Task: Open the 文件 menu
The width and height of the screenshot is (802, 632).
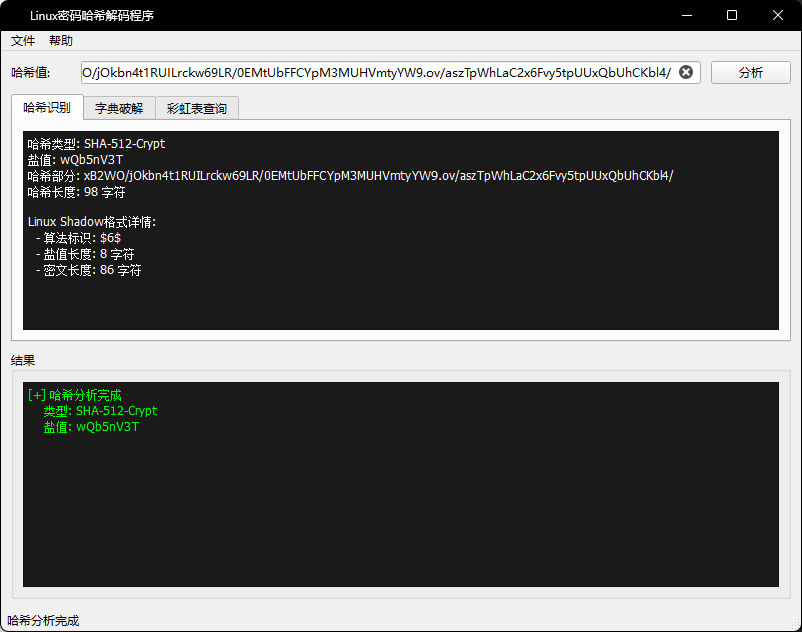Action: tap(23, 41)
